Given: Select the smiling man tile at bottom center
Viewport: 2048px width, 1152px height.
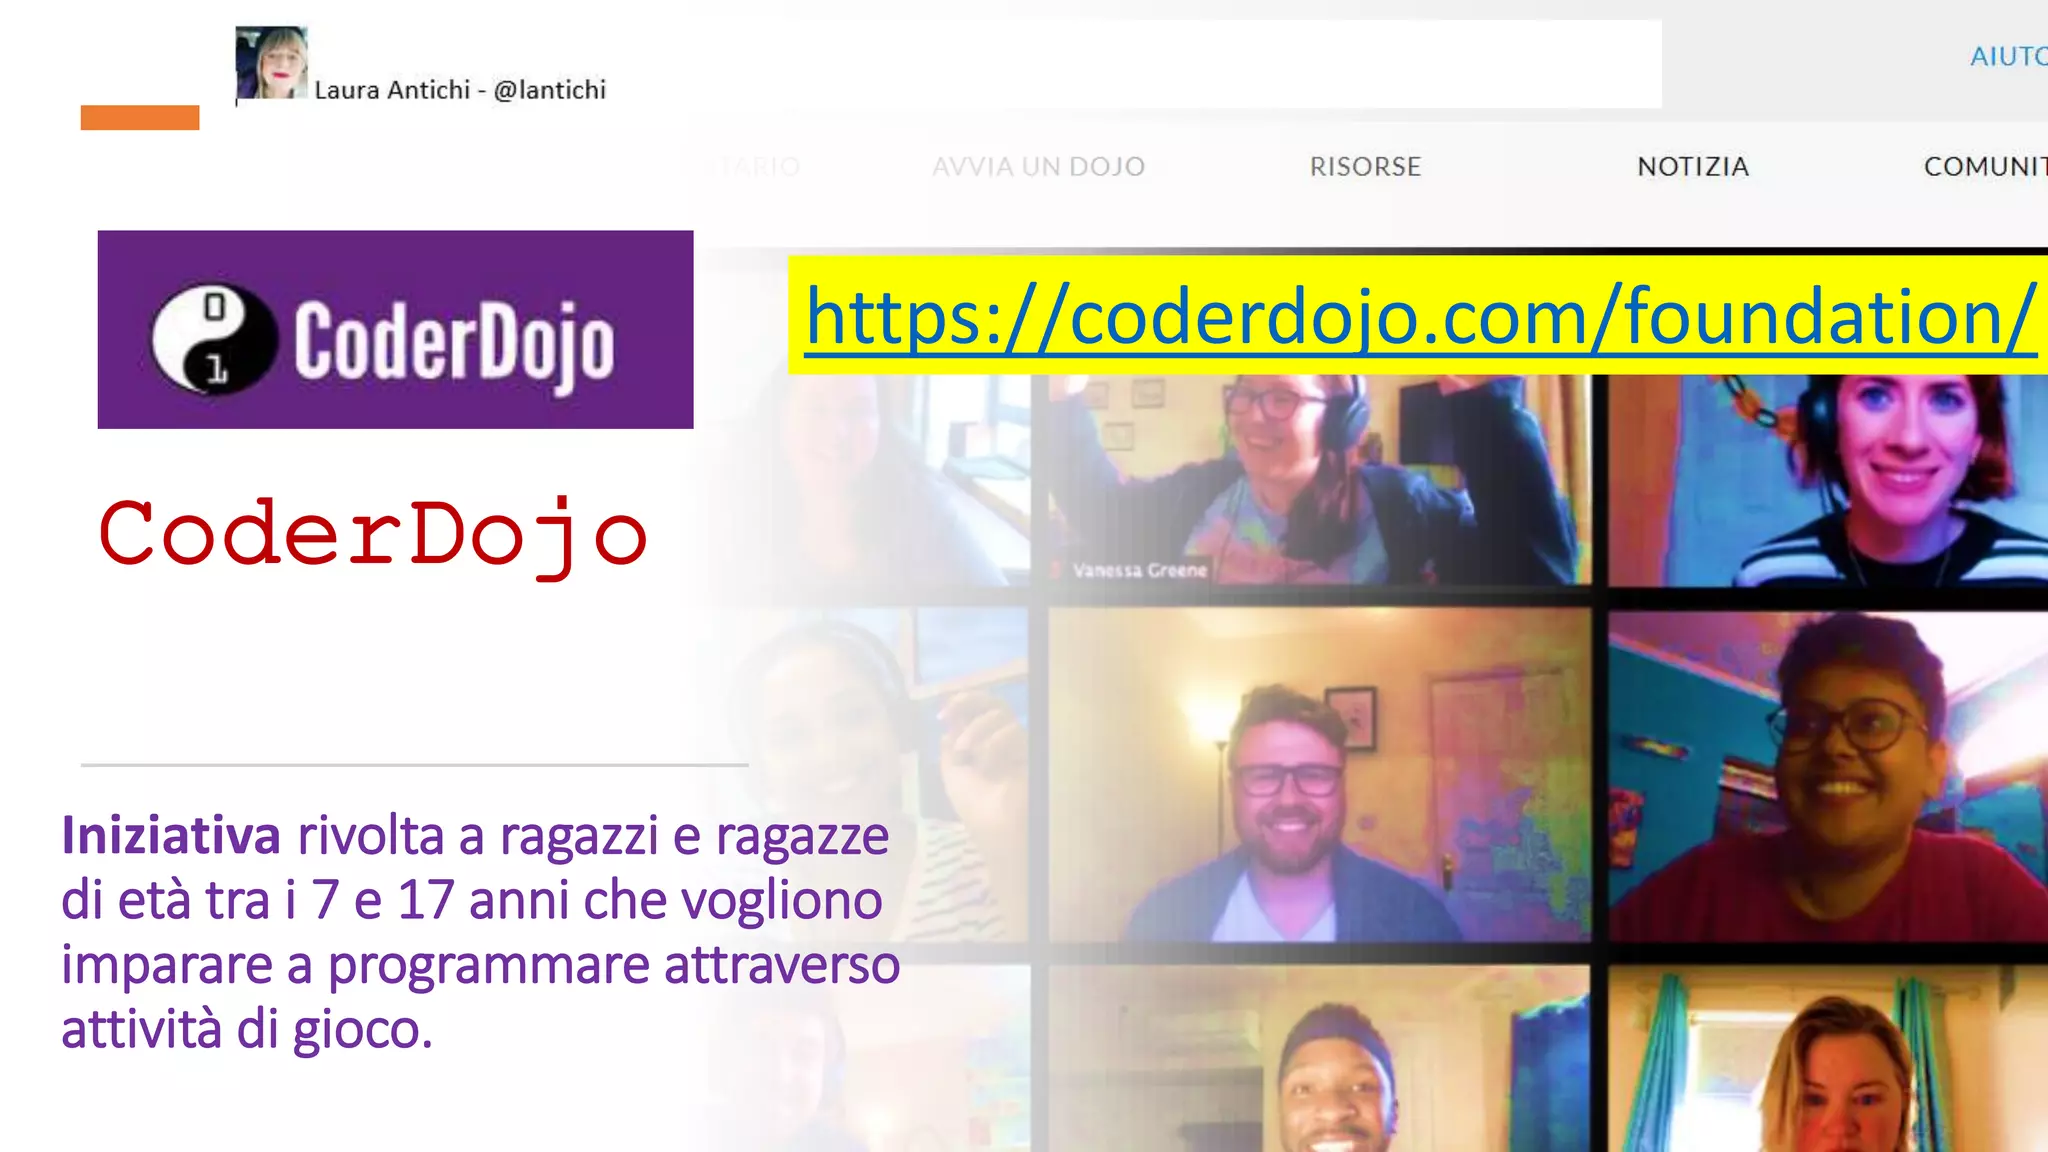Looking at the screenshot, I should coord(1318,1060).
